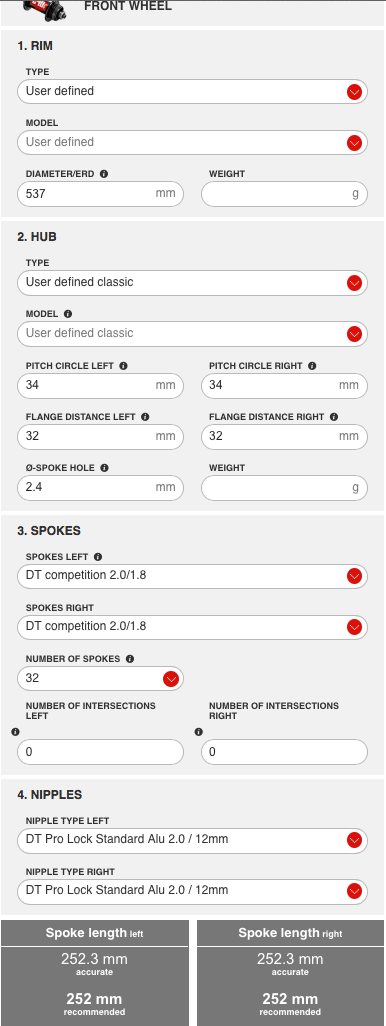Show info for Number of Spokes

click(130, 659)
